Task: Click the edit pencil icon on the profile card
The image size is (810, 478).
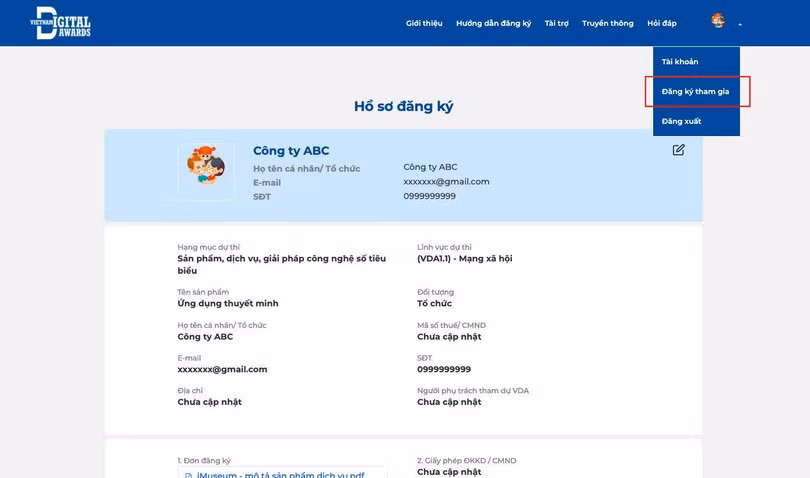Action: click(678, 150)
